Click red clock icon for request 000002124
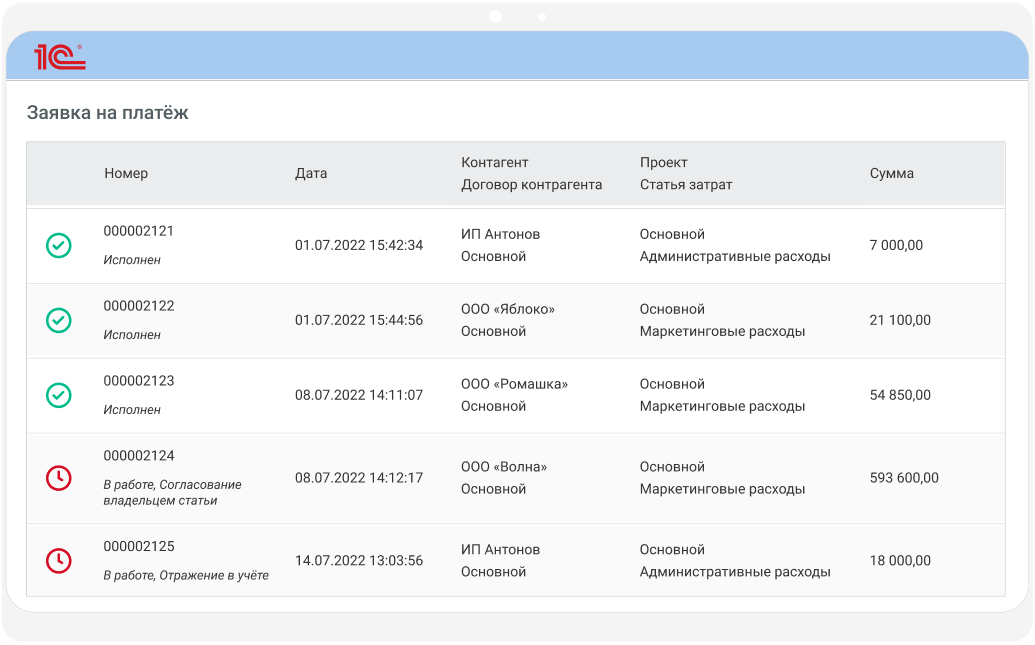 coord(59,478)
